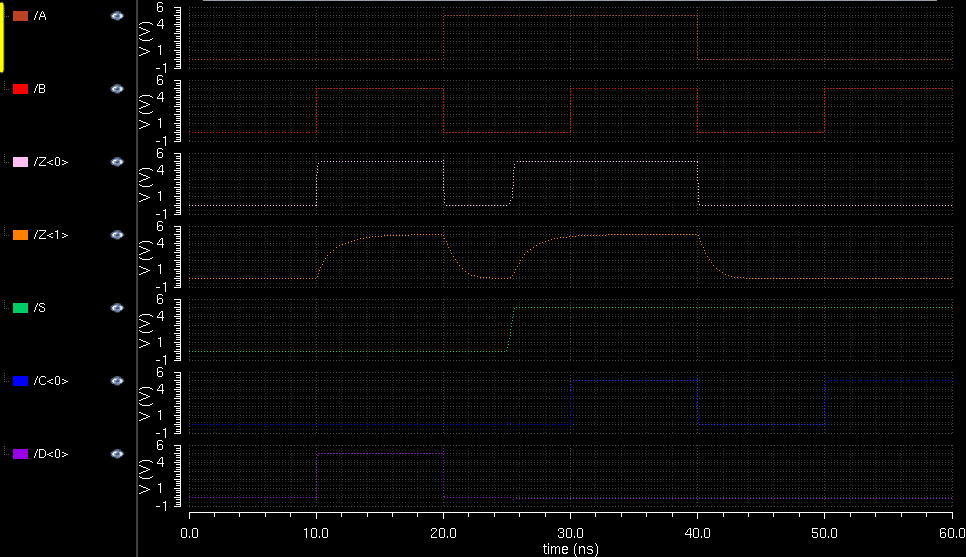
Task: Open the red color swatch of /B
Action: point(20,89)
